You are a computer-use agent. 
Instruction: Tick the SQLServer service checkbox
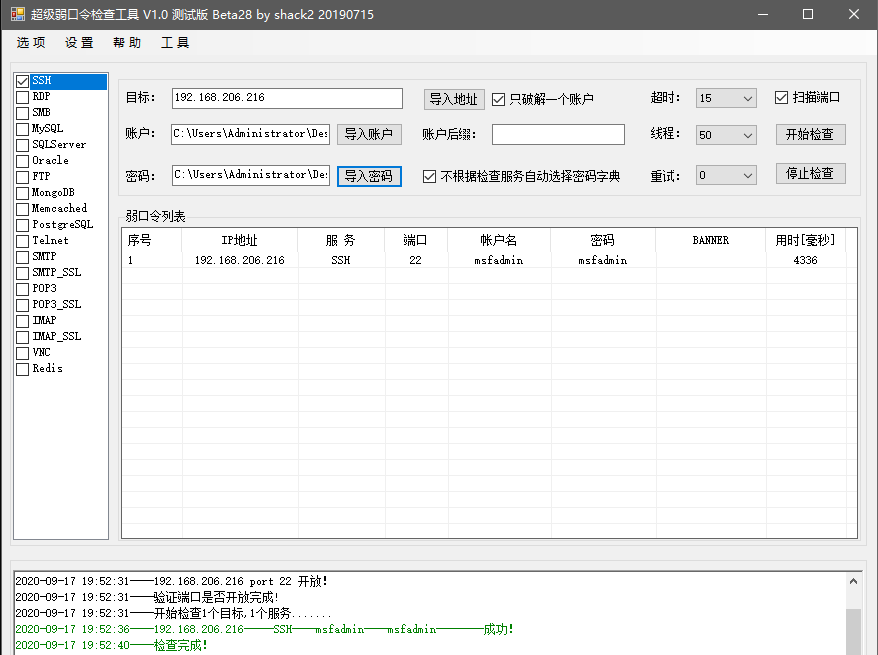tap(22, 146)
